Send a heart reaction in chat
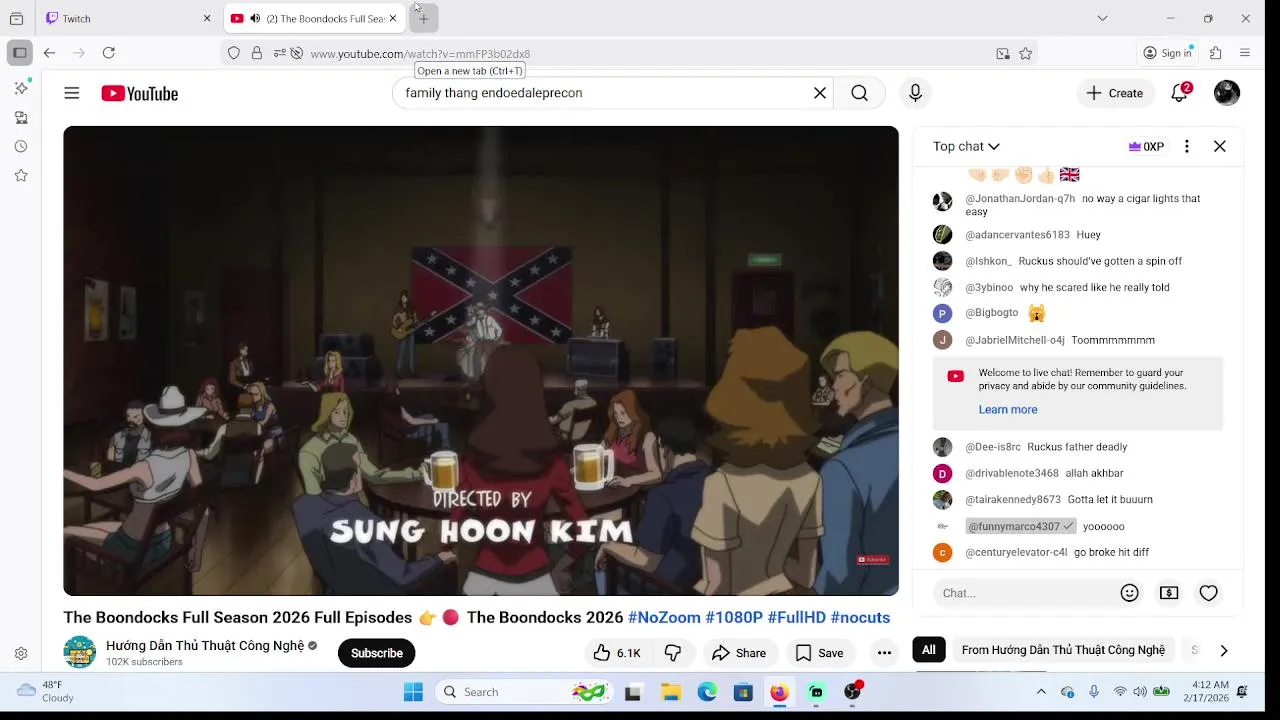 click(1208, 593)
